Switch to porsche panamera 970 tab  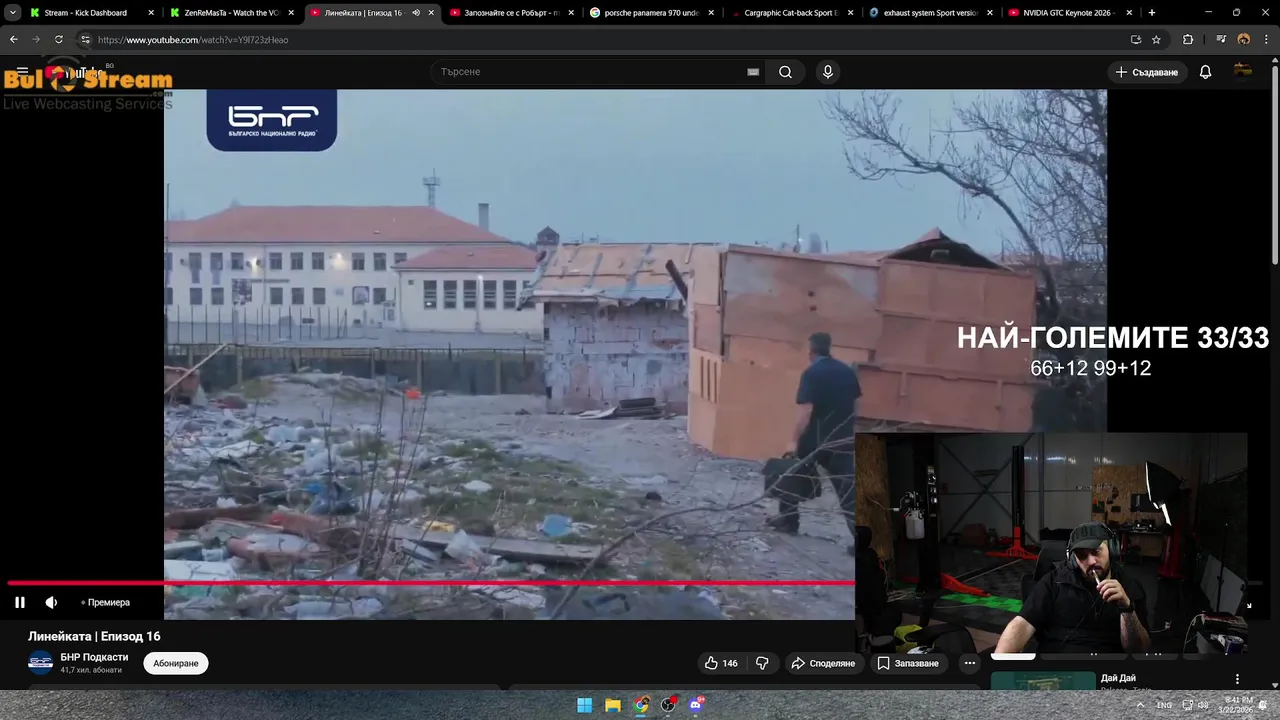coord(651,13)
